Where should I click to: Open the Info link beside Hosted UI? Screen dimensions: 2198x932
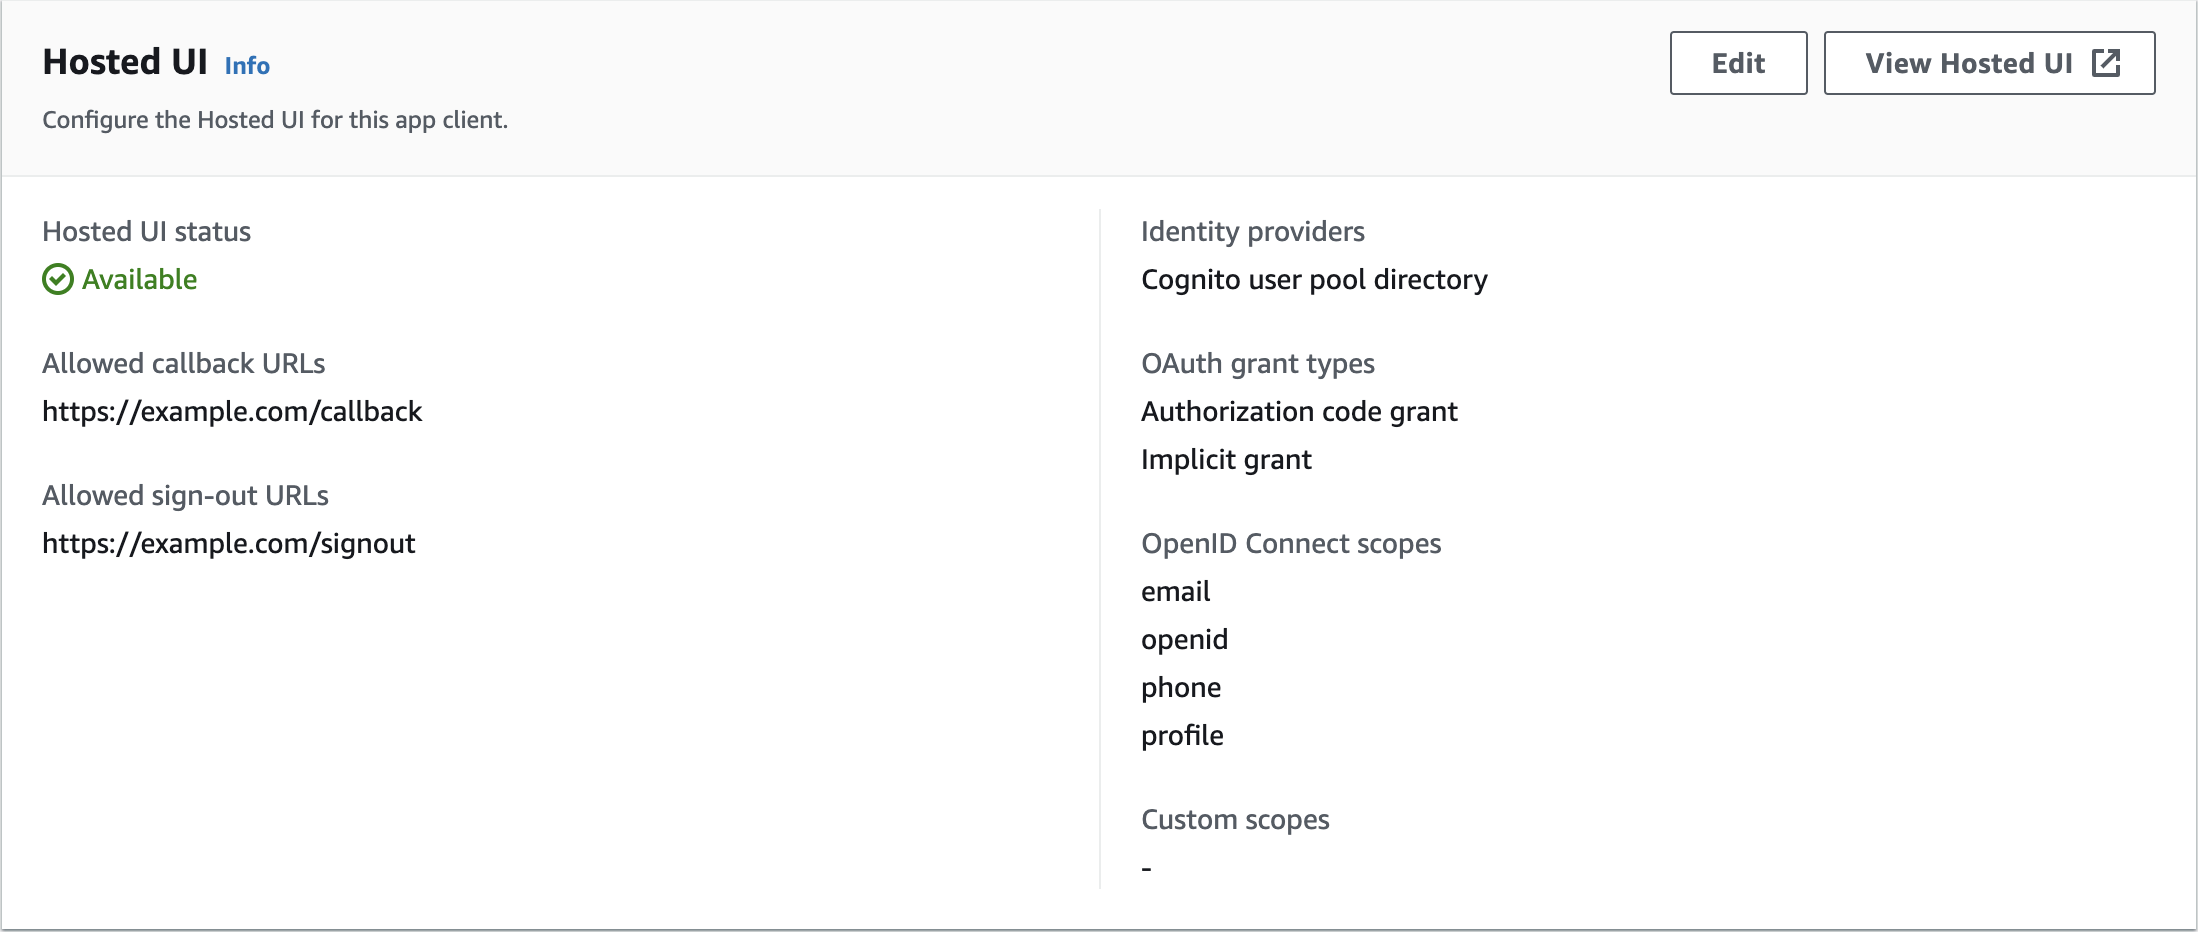pos(247,66)
